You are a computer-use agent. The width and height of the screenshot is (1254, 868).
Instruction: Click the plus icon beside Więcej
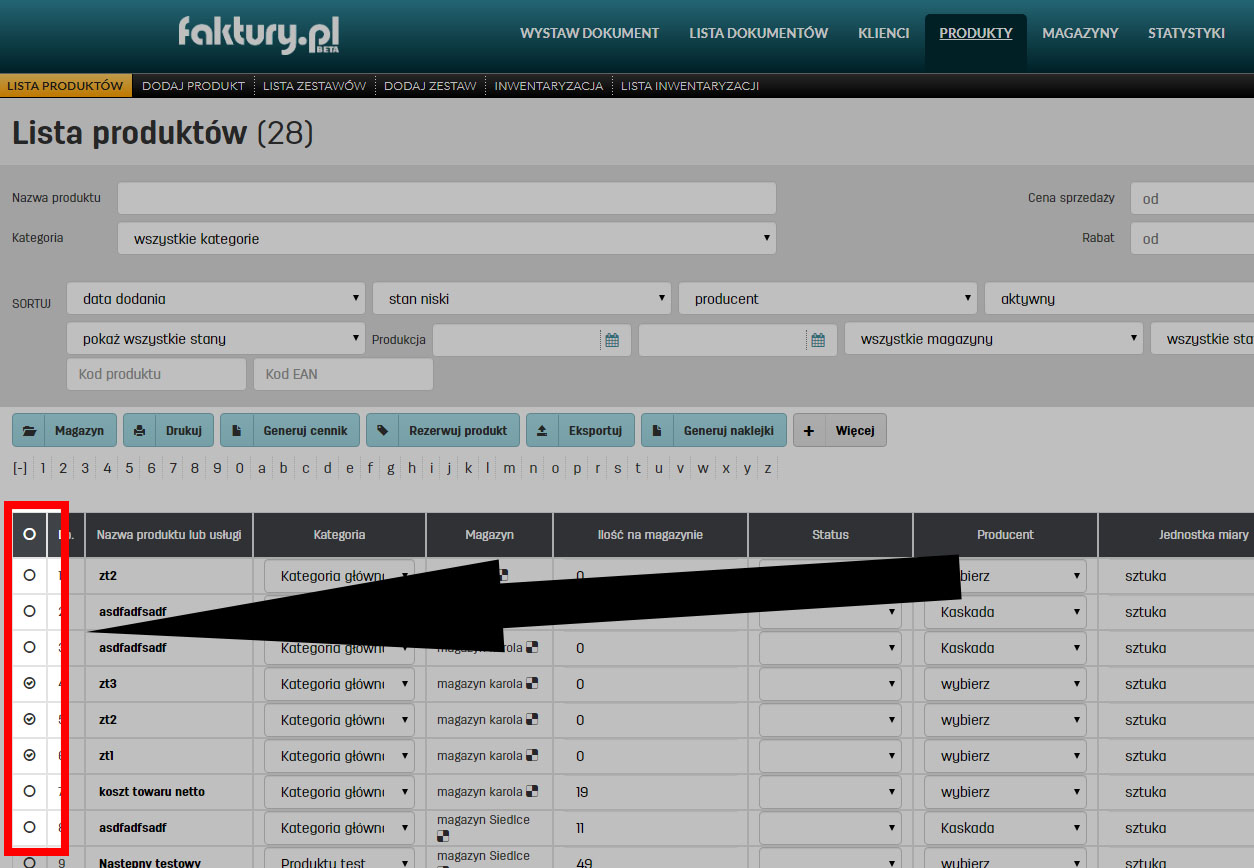point(809,431)
